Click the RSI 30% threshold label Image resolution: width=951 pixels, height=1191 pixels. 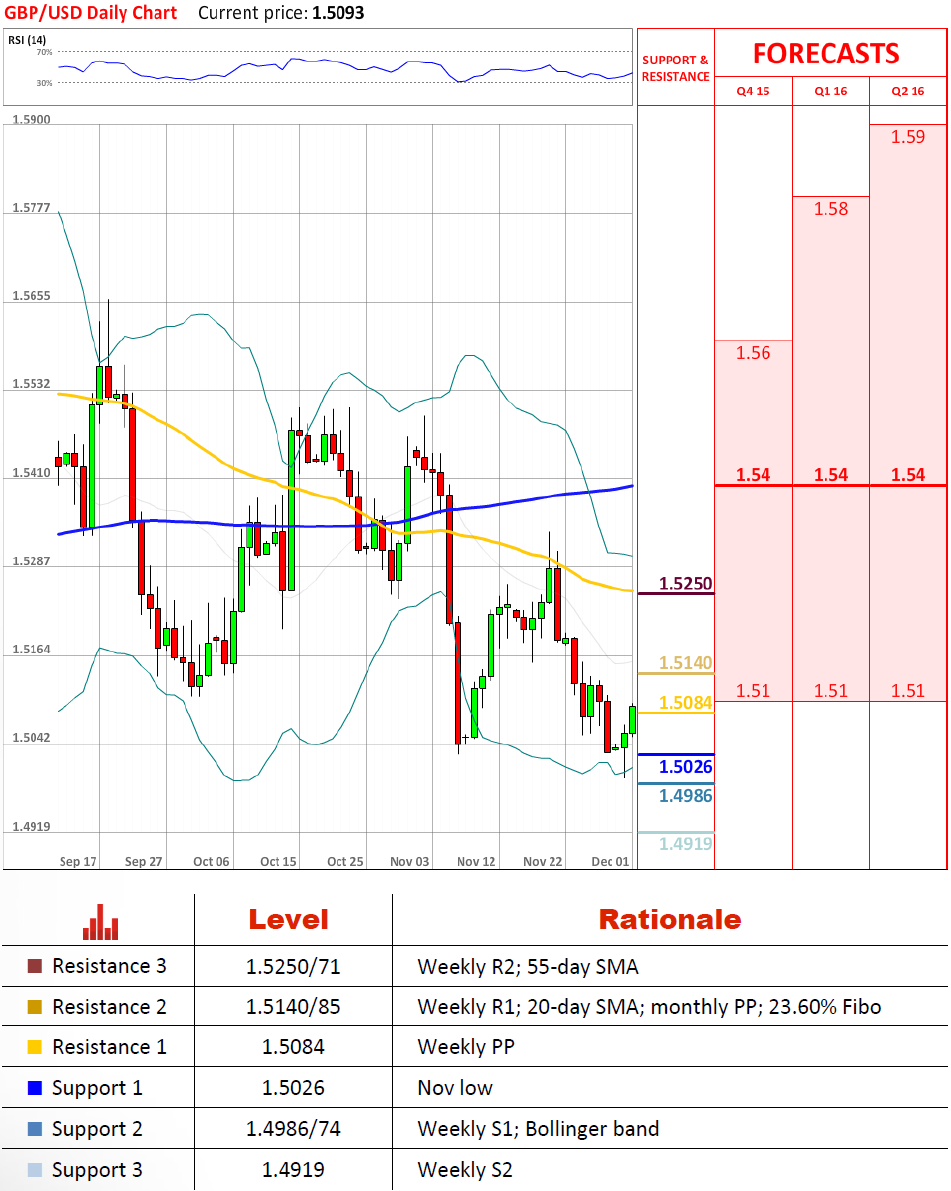[x=44, y=83]
